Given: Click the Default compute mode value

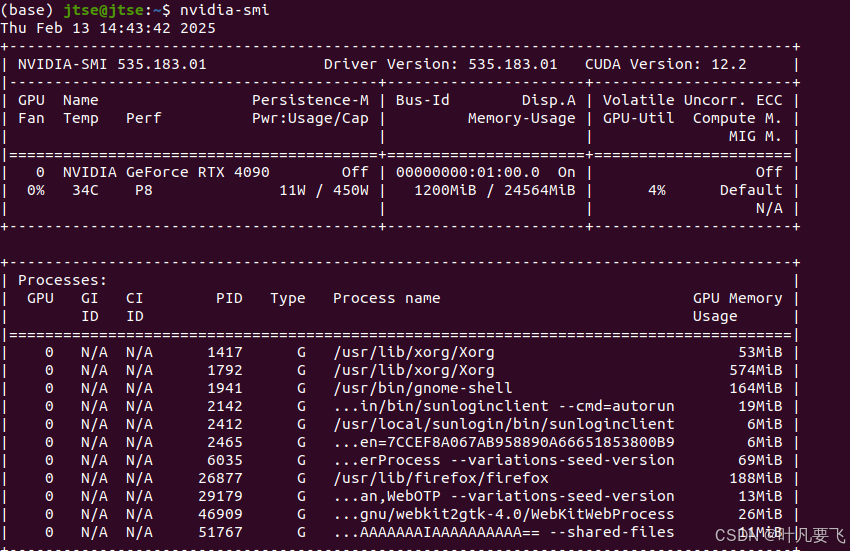Looking at the screenshot, I should pos(751,190).
